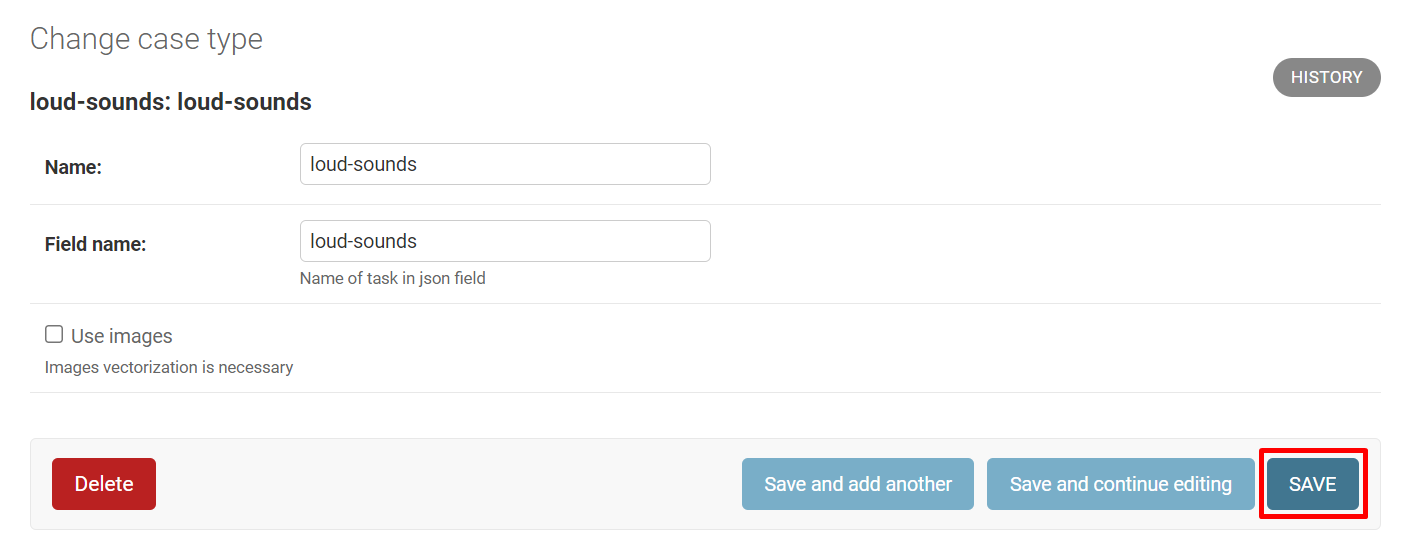
Task: Click the Change case type heading
Action: 146,39
